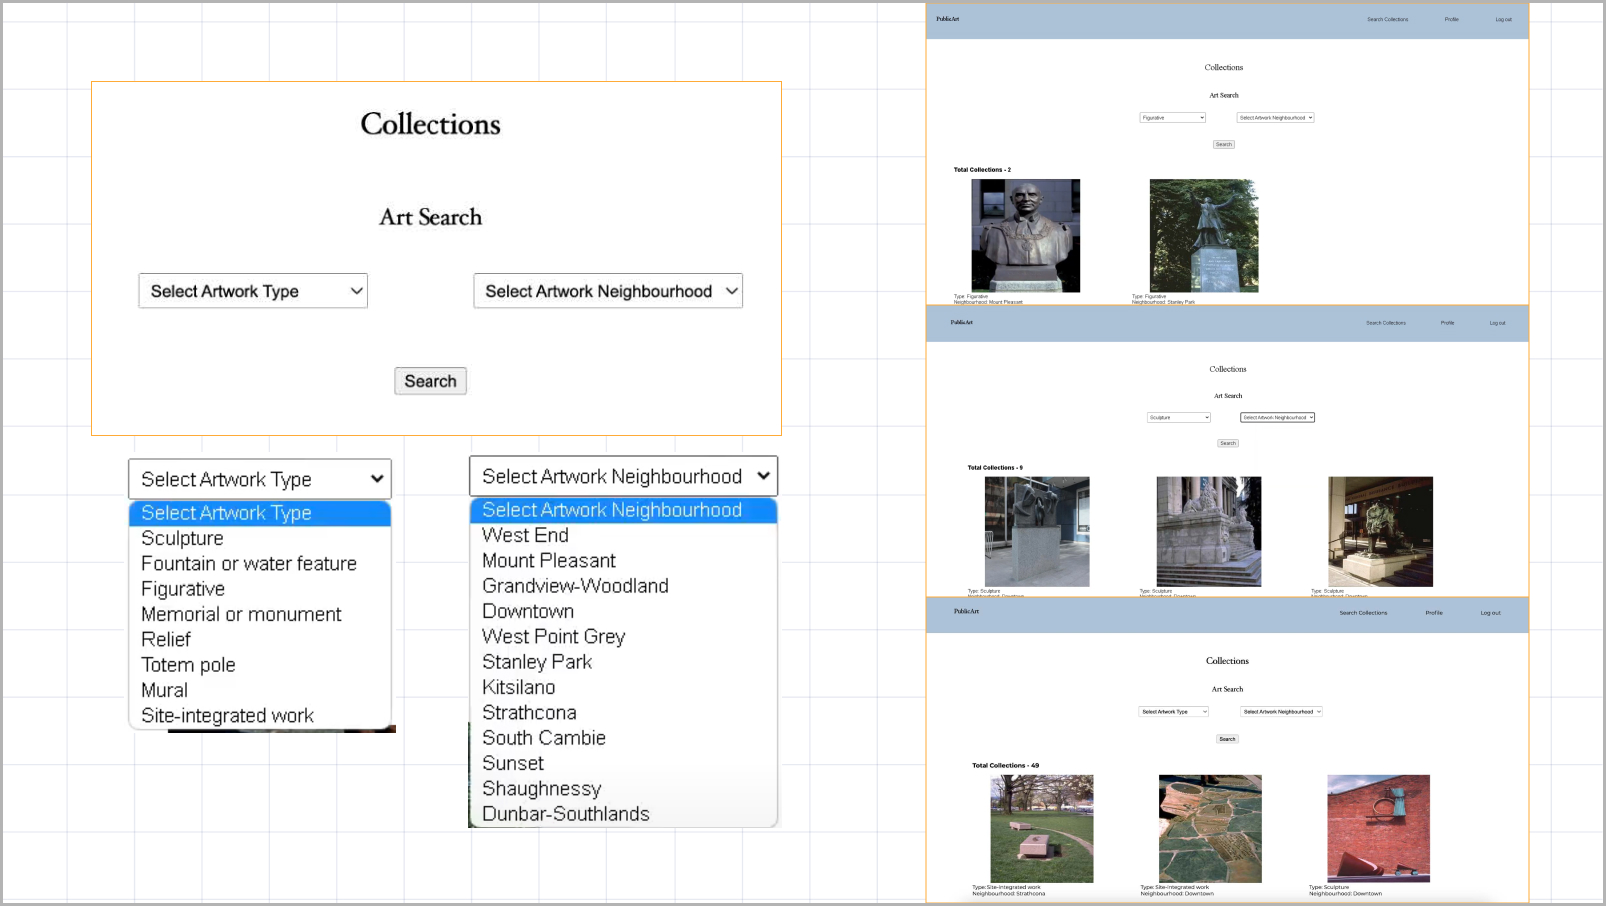The height and width of the screenshot is (906, 1606).
Task: Click Log out on the Figurative results page
Action: click(x=1503, y=20)
